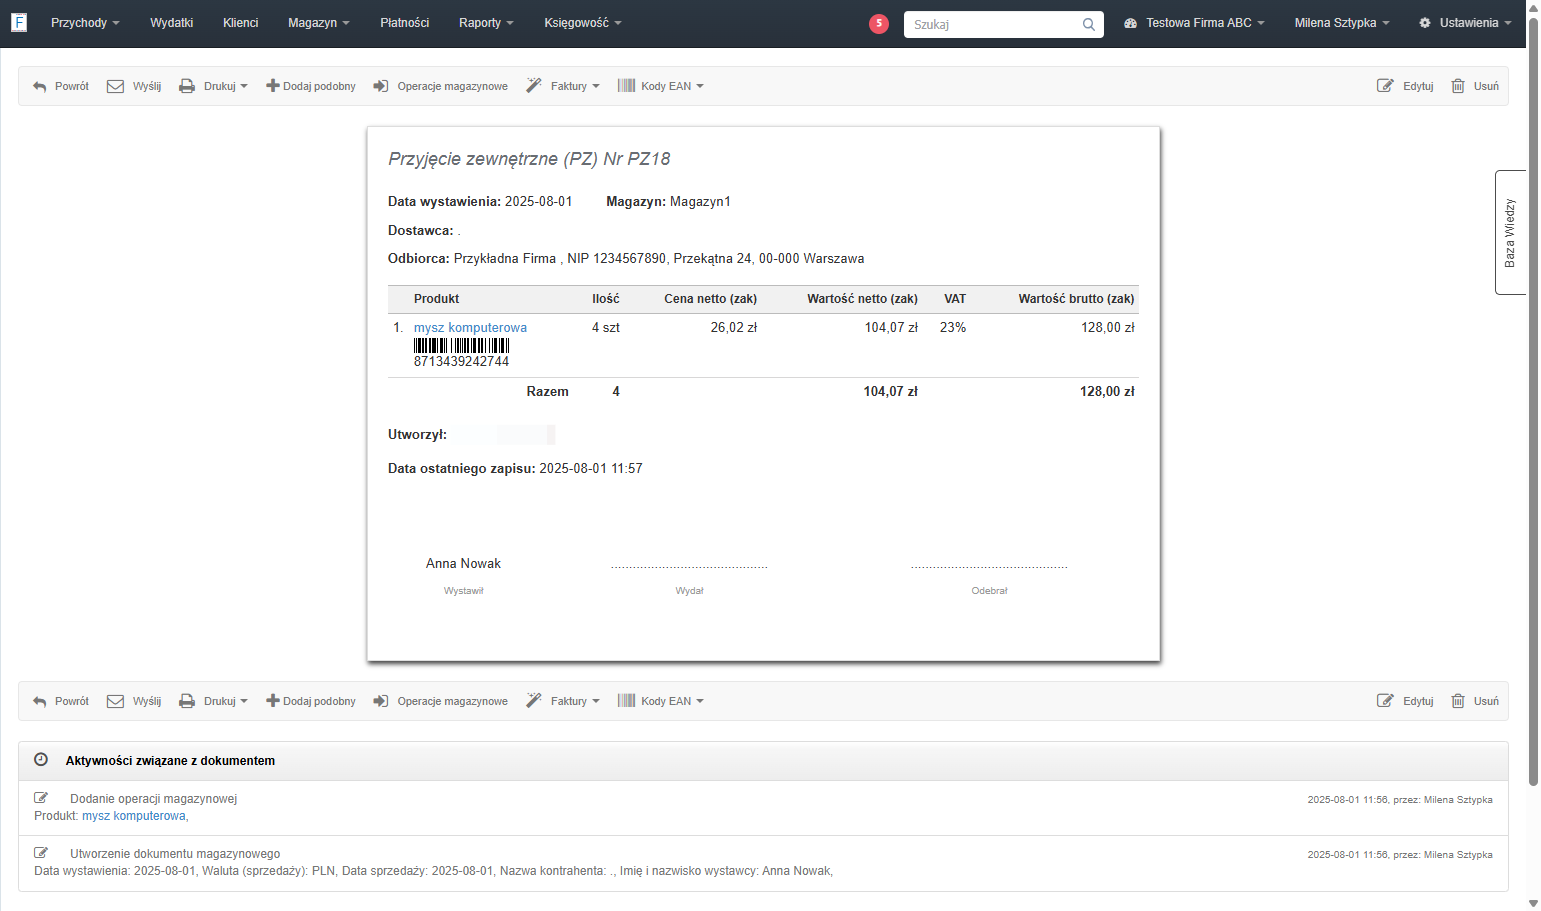1541x911 pixels.
Task: Click the top Edytuj pencil icon
Action: (1385, 86)
